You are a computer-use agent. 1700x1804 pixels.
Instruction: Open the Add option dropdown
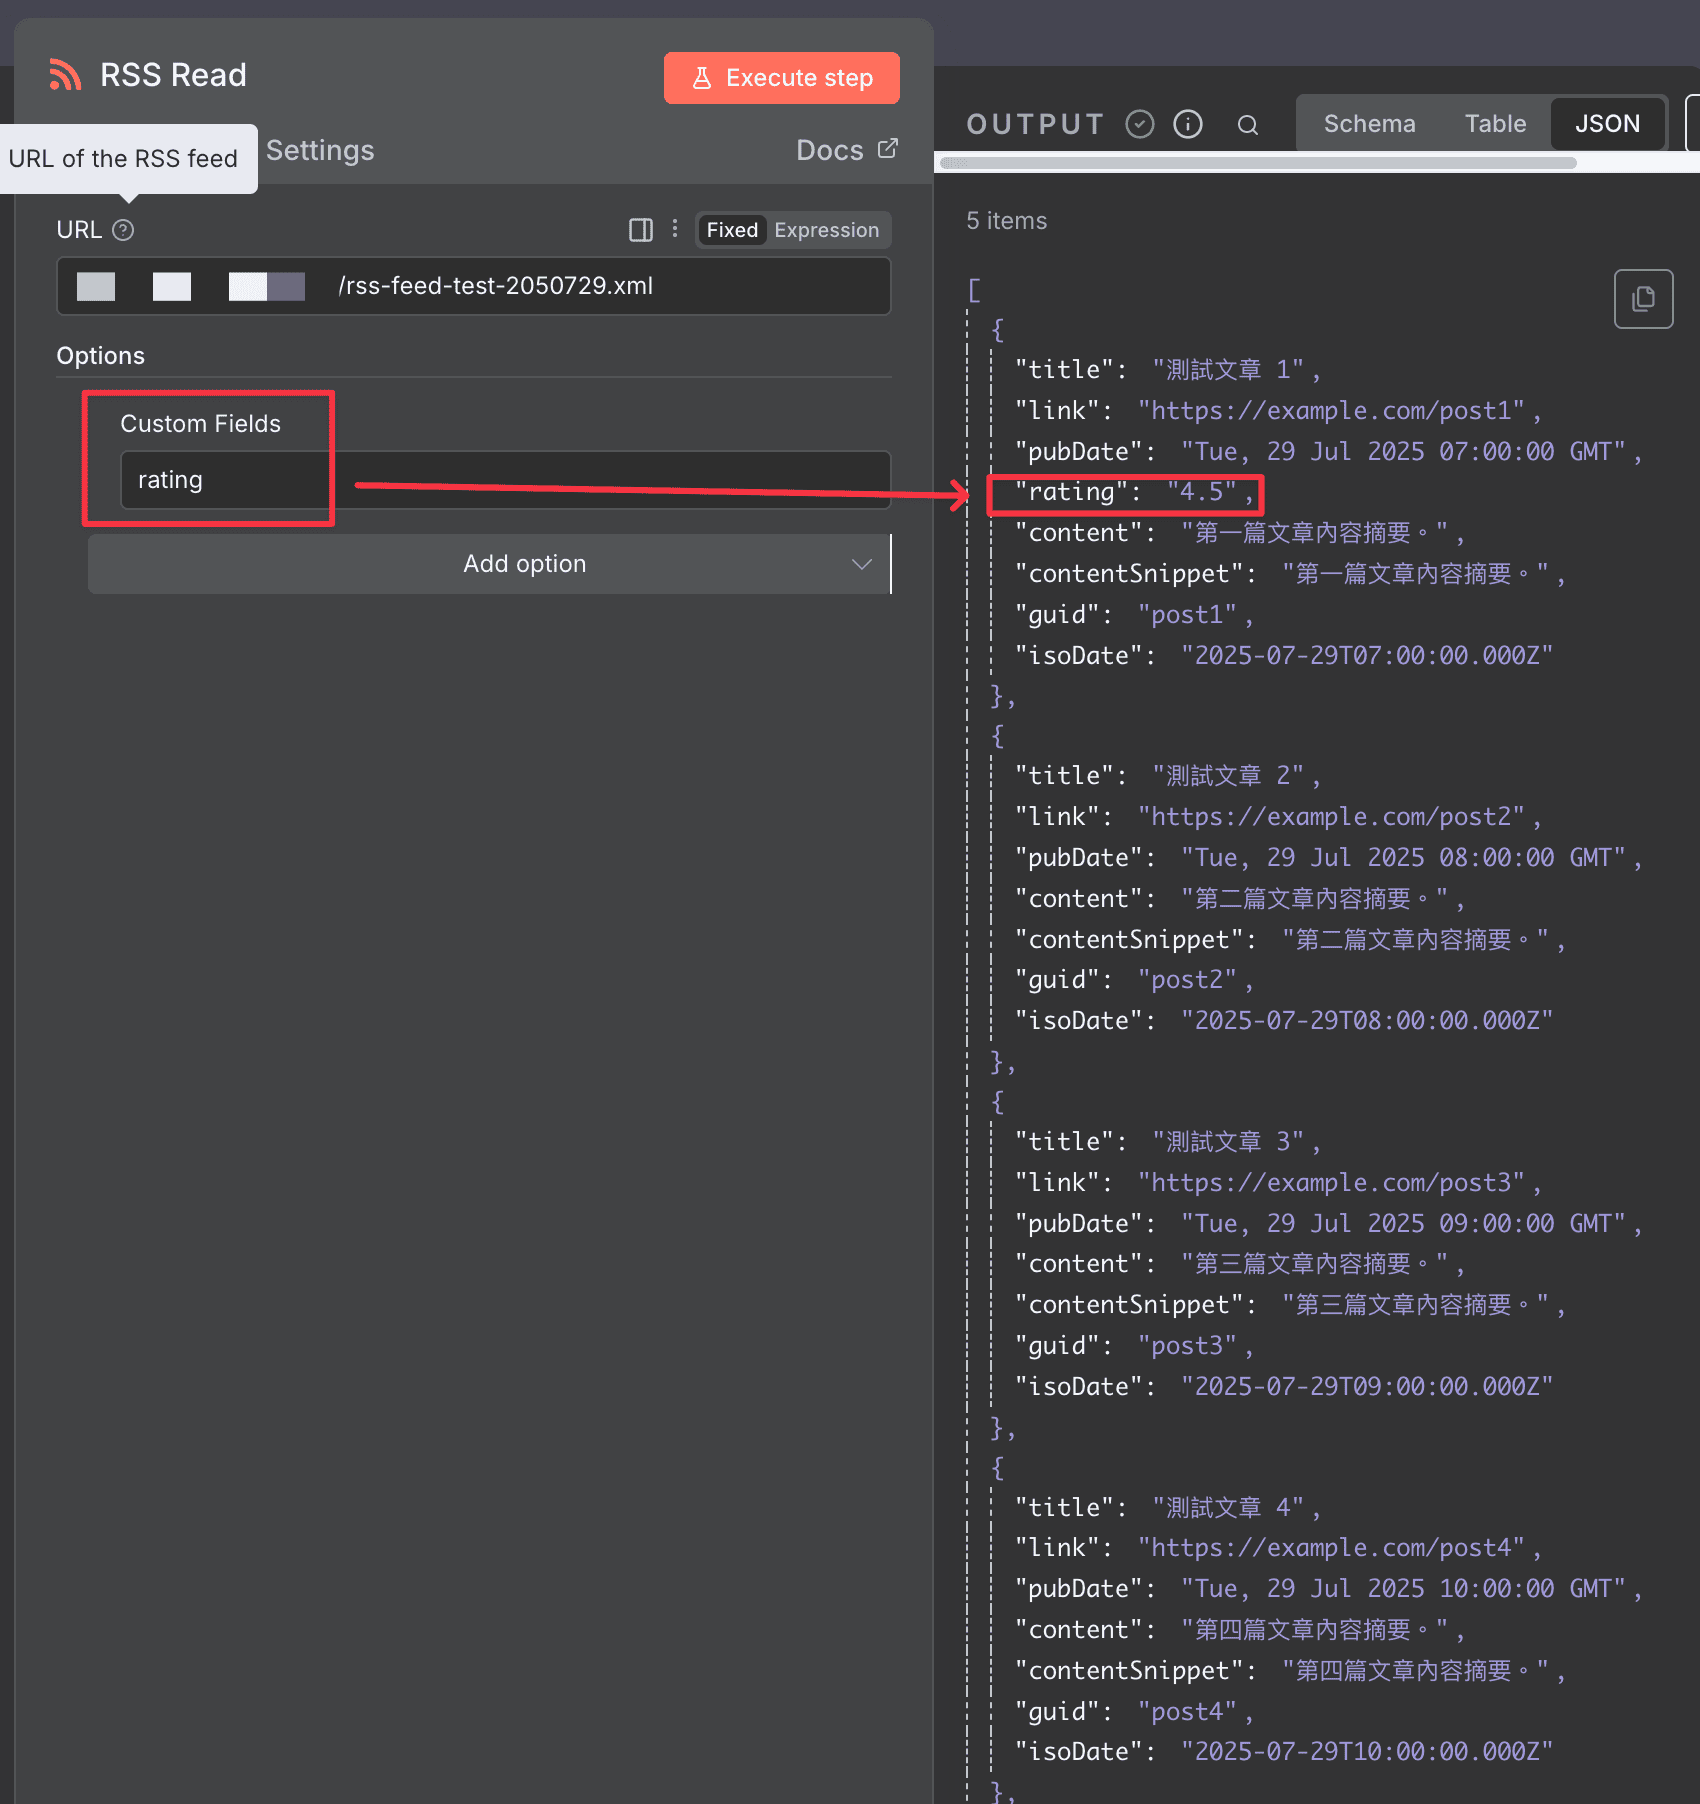point(524,563)
